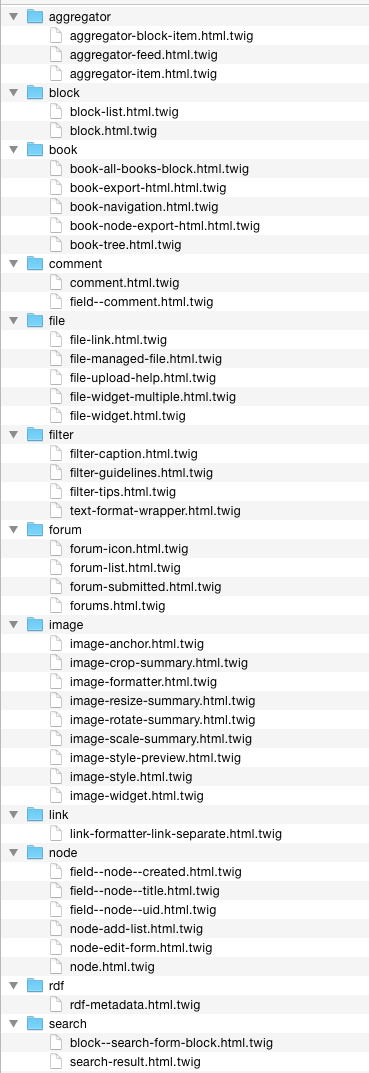Collapse the filter folder disclosure triangle
This screenshot has width=369, height=1073.
[x=13, y=435]
